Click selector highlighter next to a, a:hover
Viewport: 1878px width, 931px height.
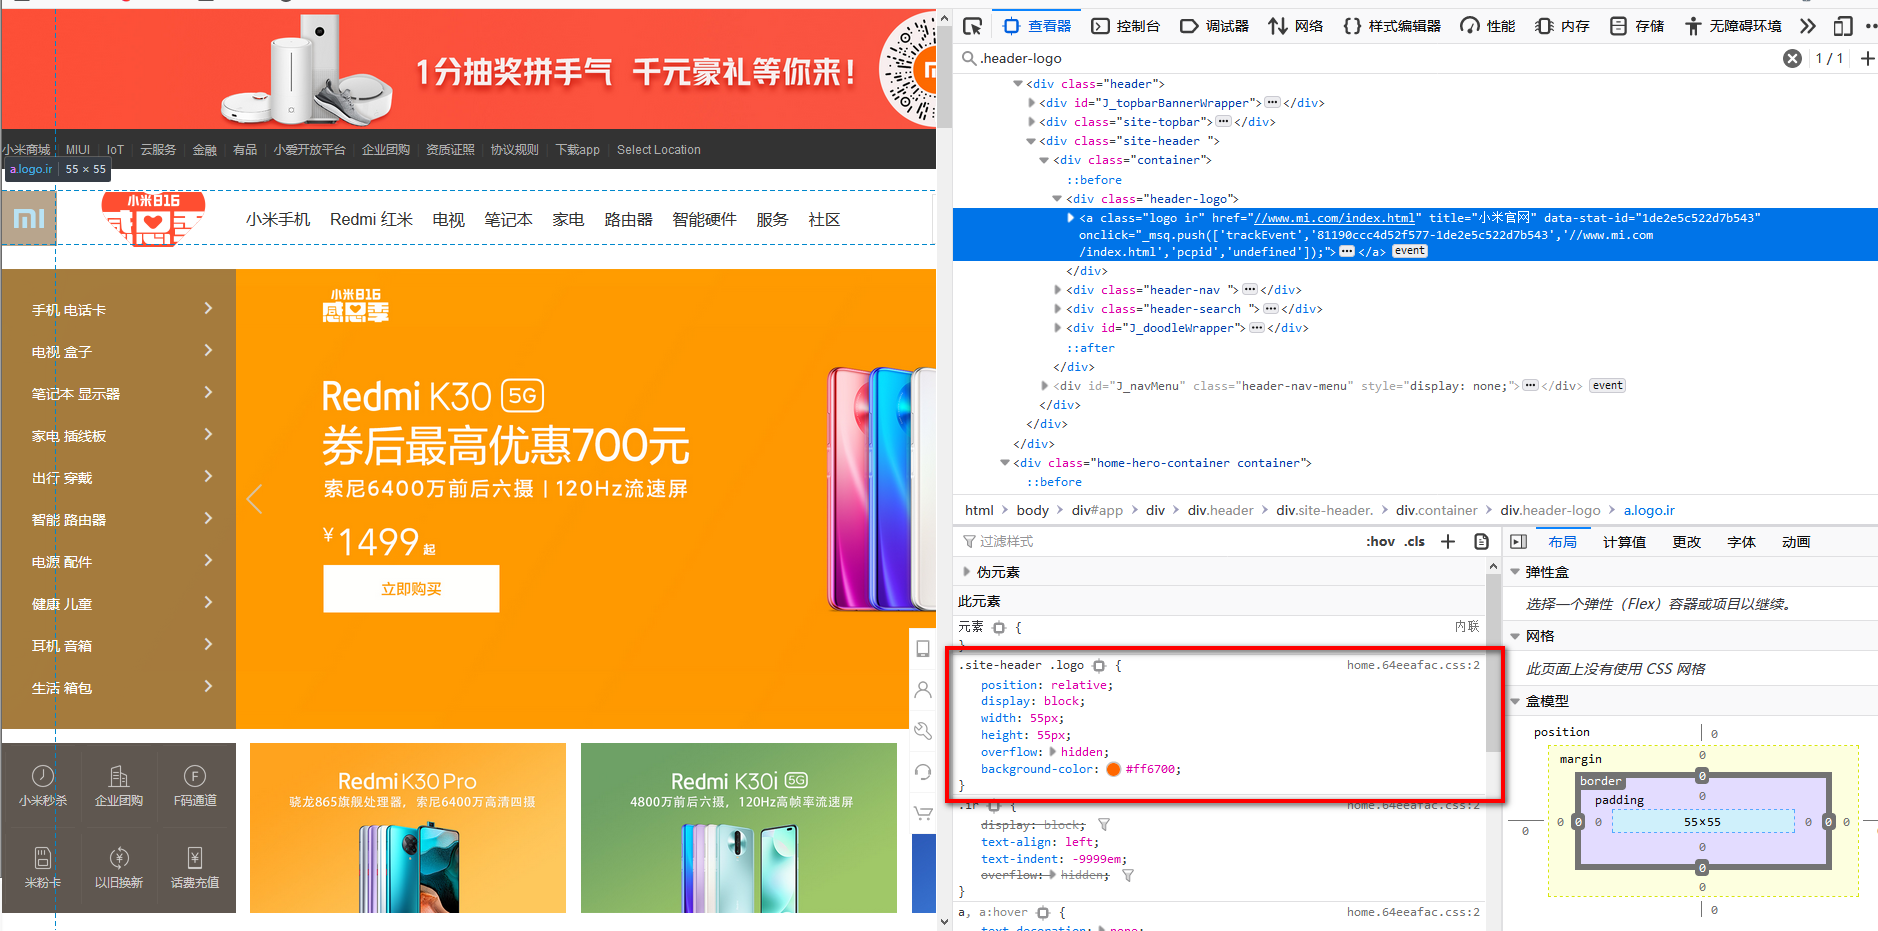1043,912
